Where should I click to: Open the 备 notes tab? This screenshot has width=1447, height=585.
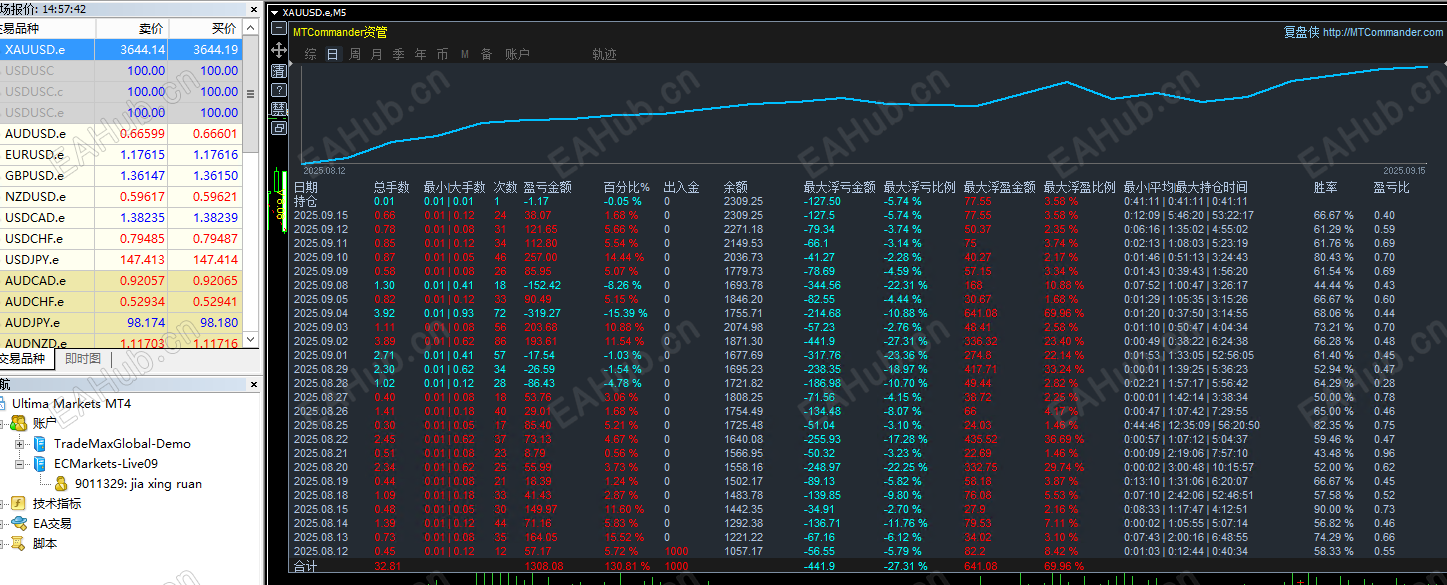[x=487, y=54]
